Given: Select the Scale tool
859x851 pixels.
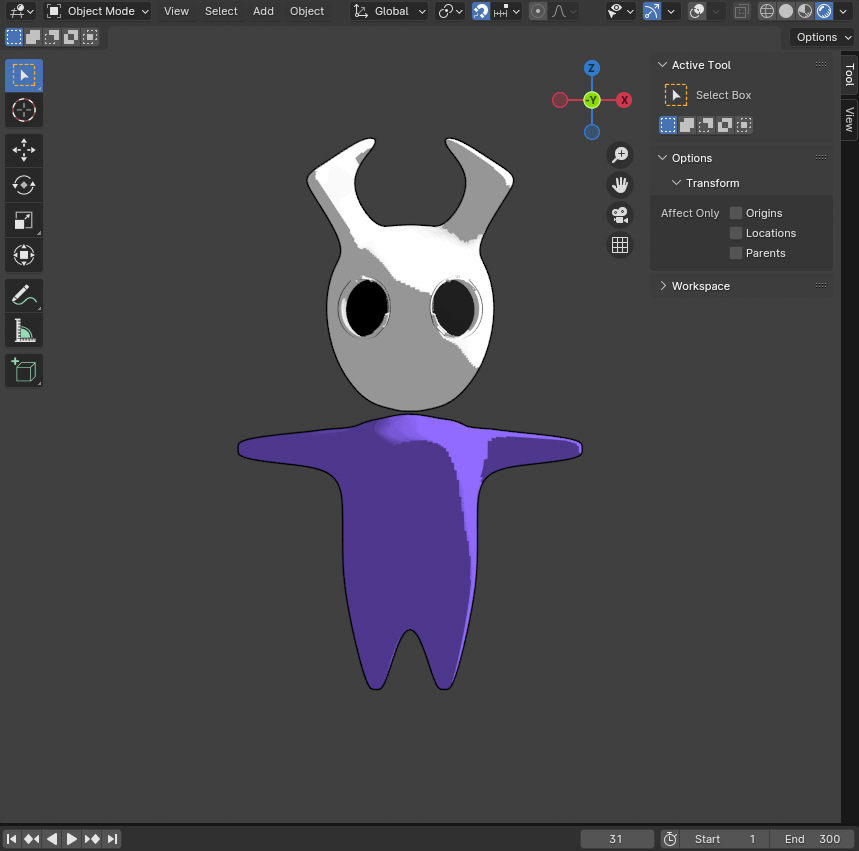Looking at the screenshot, I should 24,220.
